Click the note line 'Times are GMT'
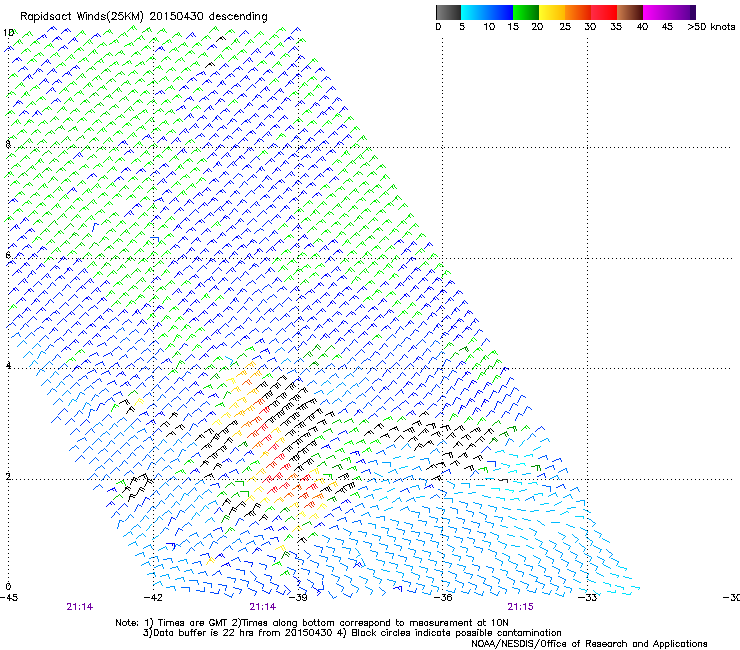 pos(193,623)
